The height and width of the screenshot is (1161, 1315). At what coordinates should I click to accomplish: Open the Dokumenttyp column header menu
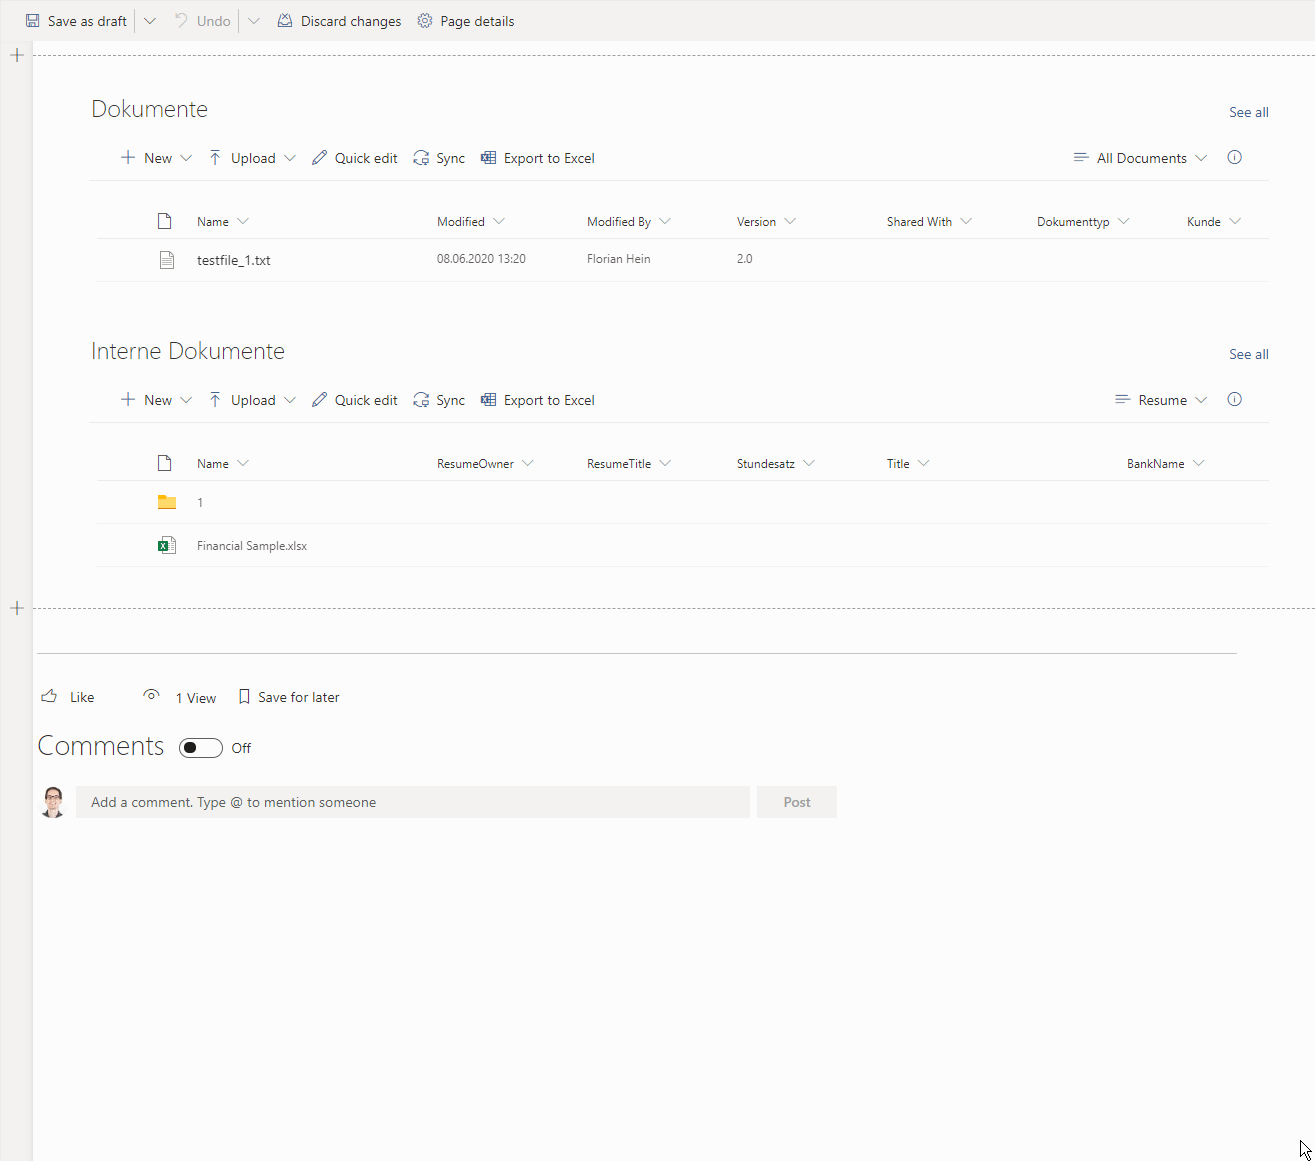1083,222
